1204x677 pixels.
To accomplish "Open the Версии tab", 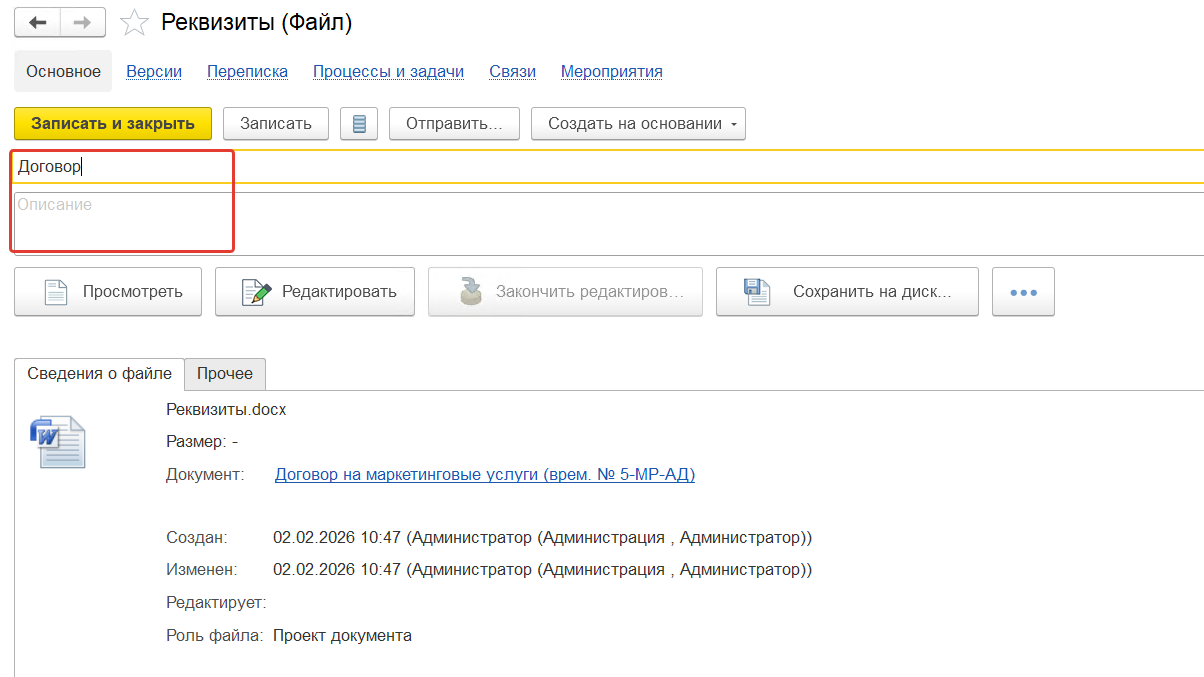I will point(154,72).
